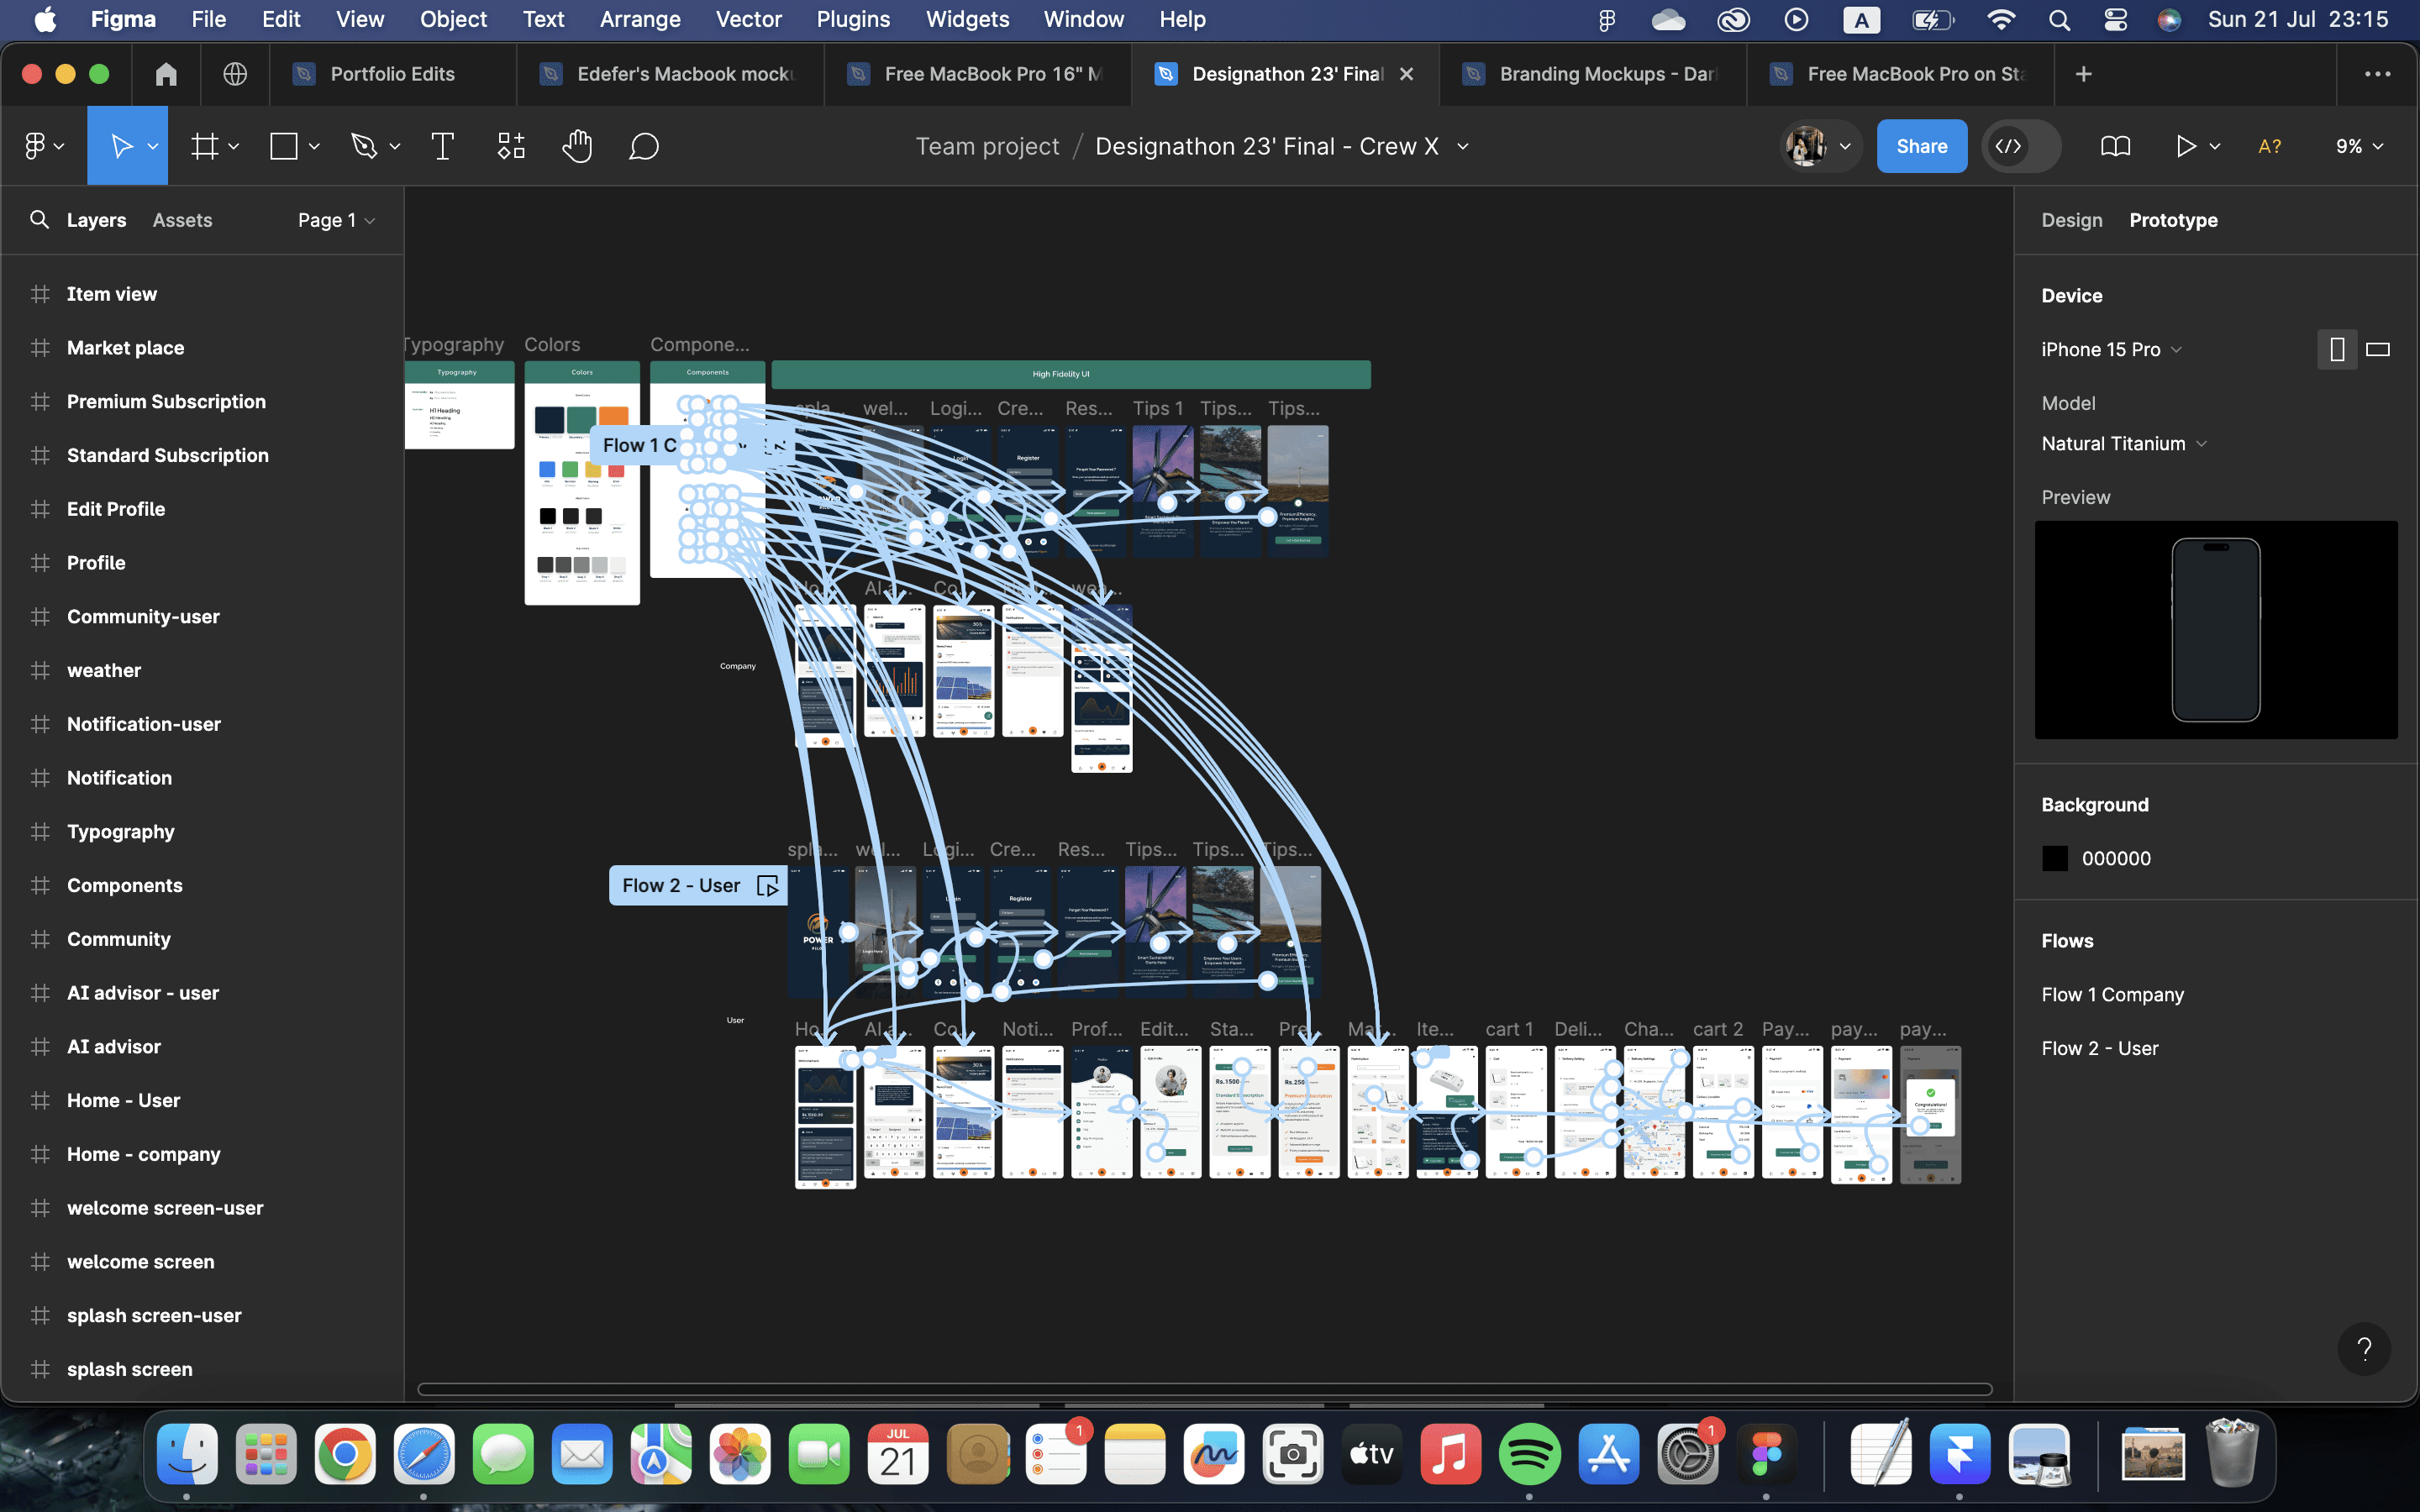Viewport: 2420px width, 1512px height.
Task: Open Spotify from the dock
Action: (1529, 1455)
